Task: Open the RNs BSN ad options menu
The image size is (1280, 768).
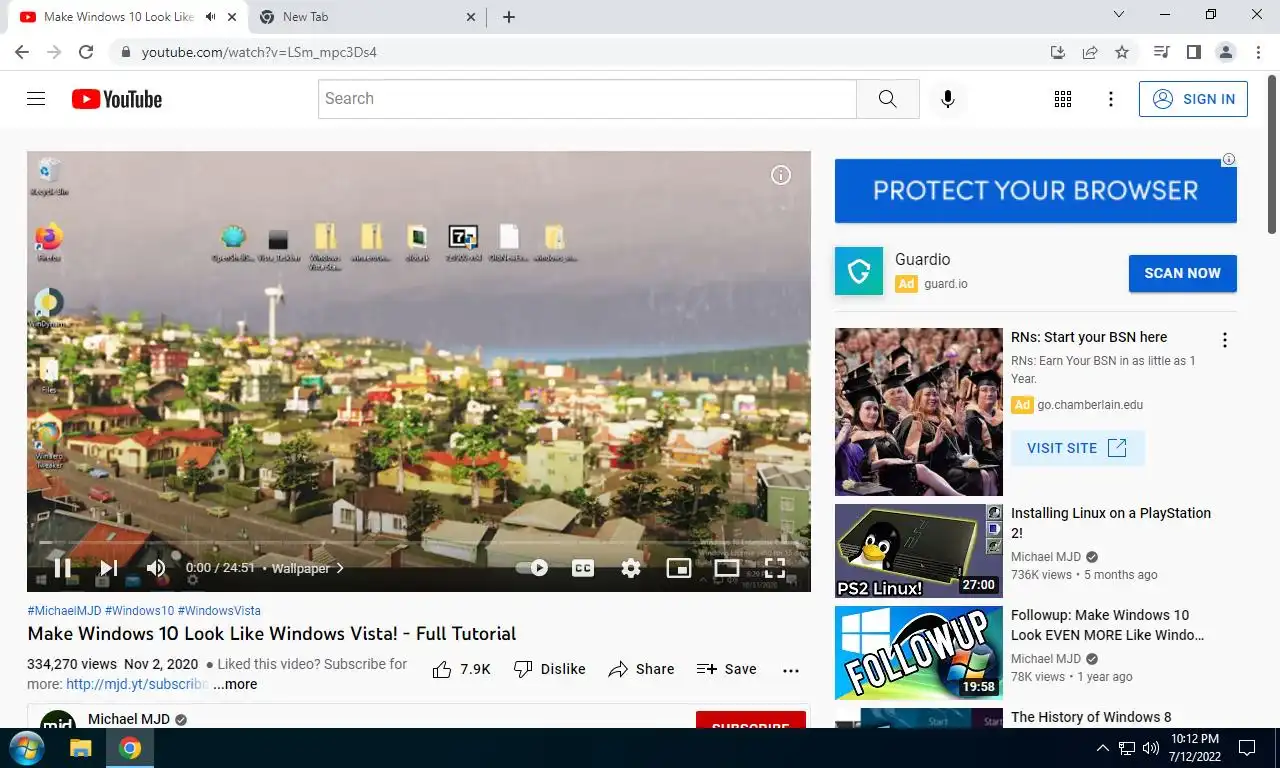Action: click(1224, 340)
